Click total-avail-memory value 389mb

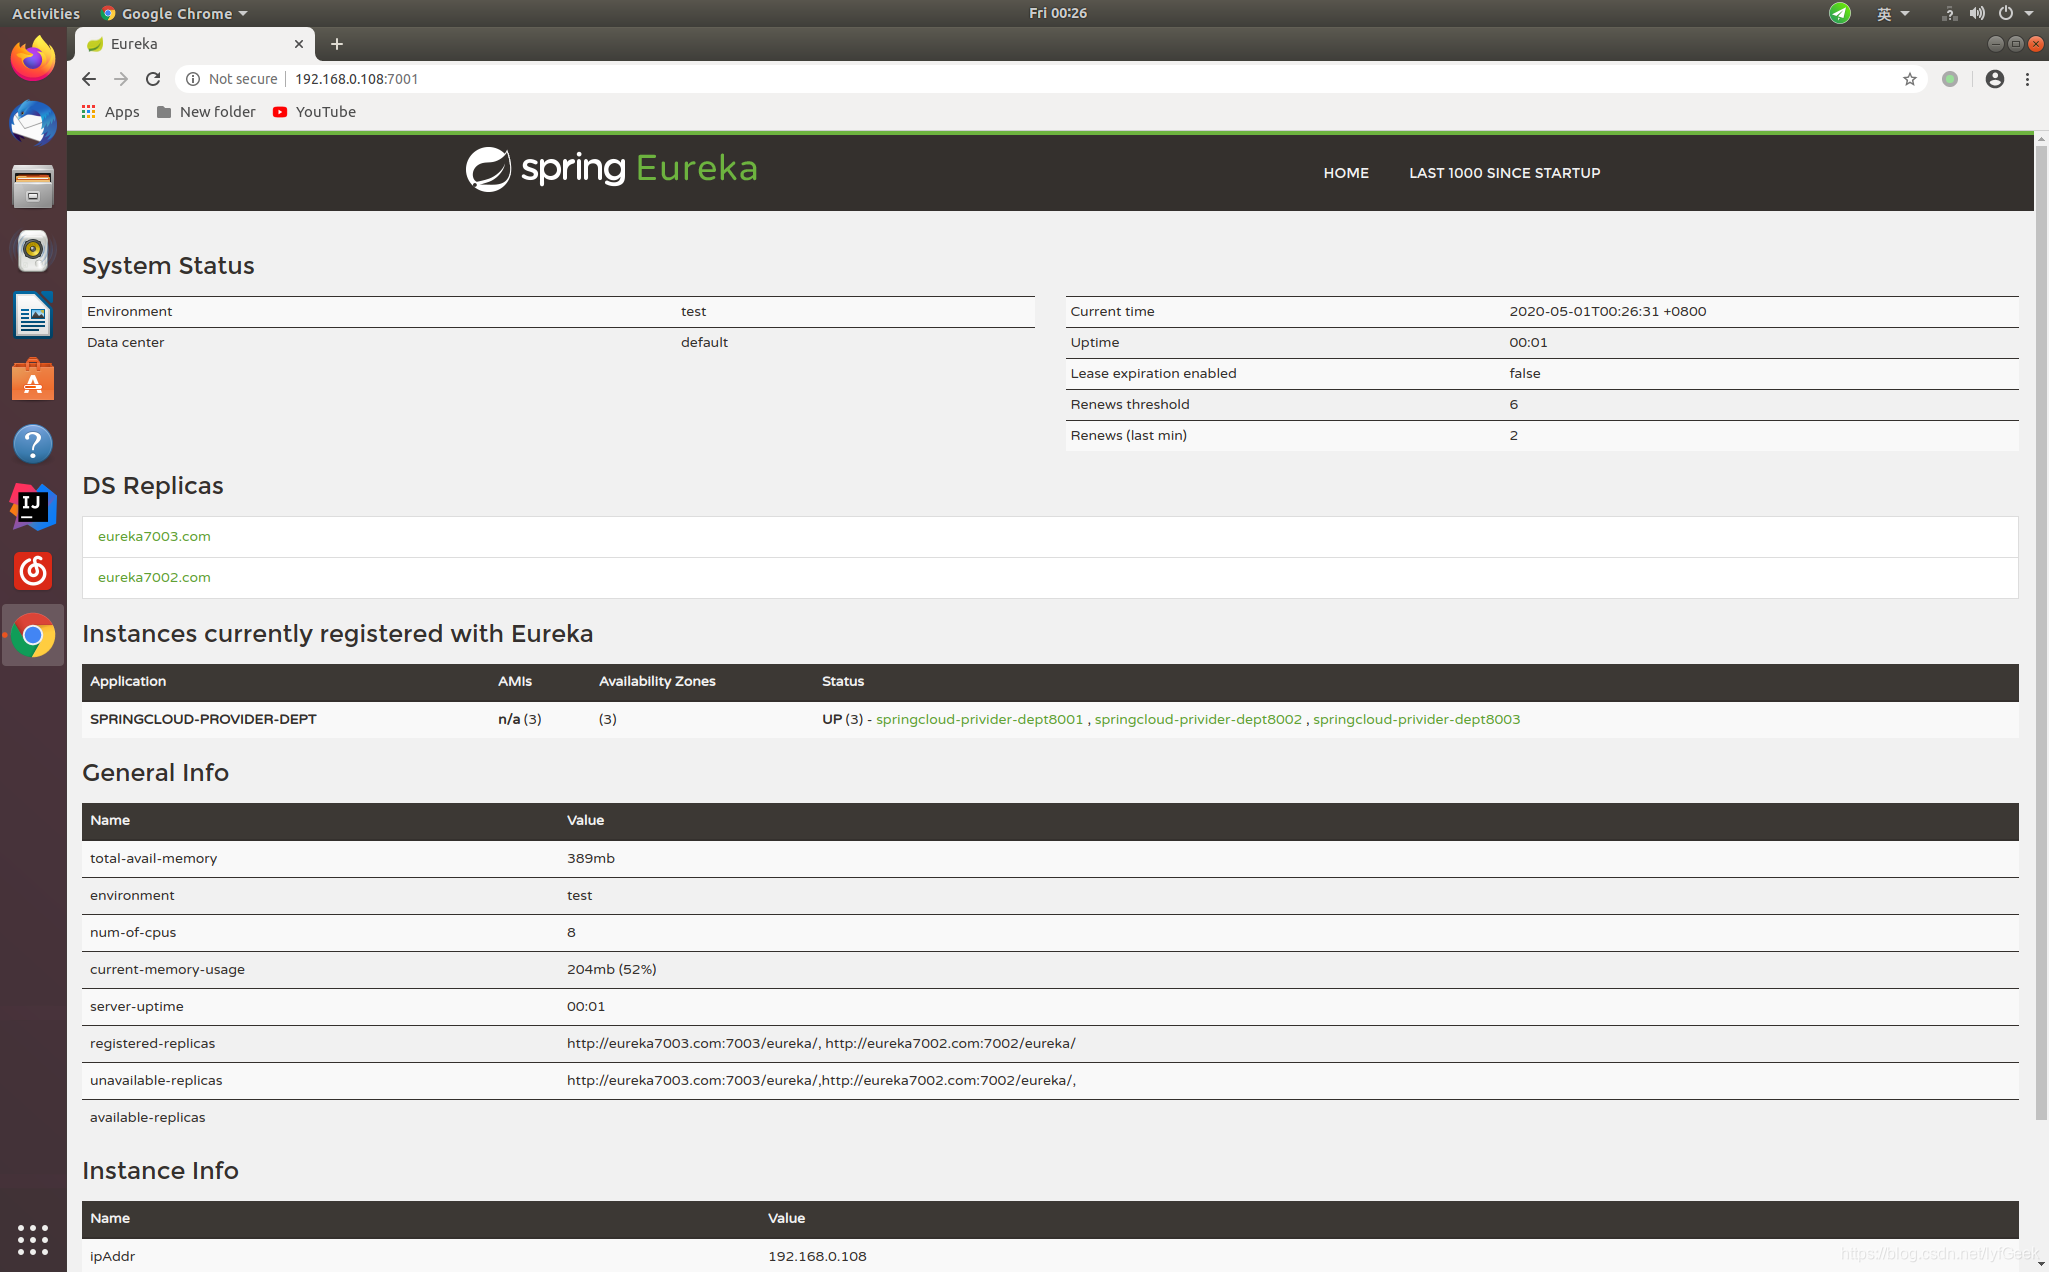coord(590,858)
